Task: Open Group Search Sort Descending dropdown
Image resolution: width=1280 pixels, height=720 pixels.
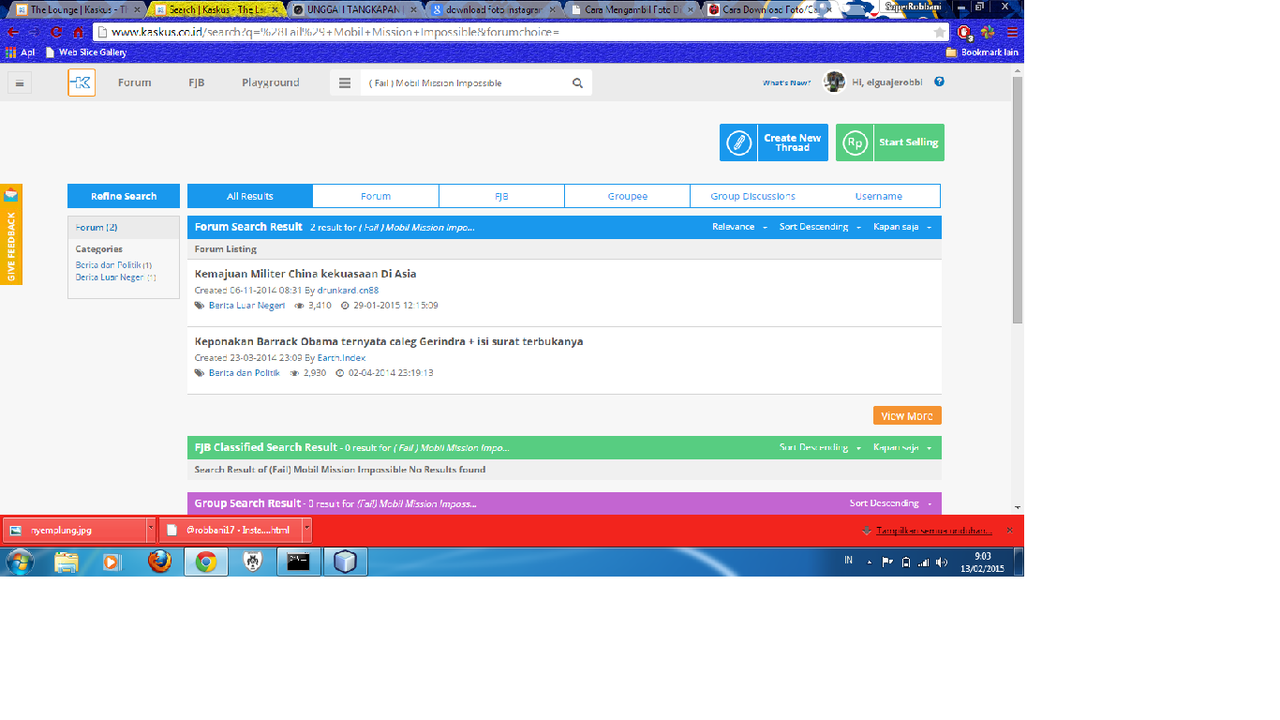Action: coord(891,503)
